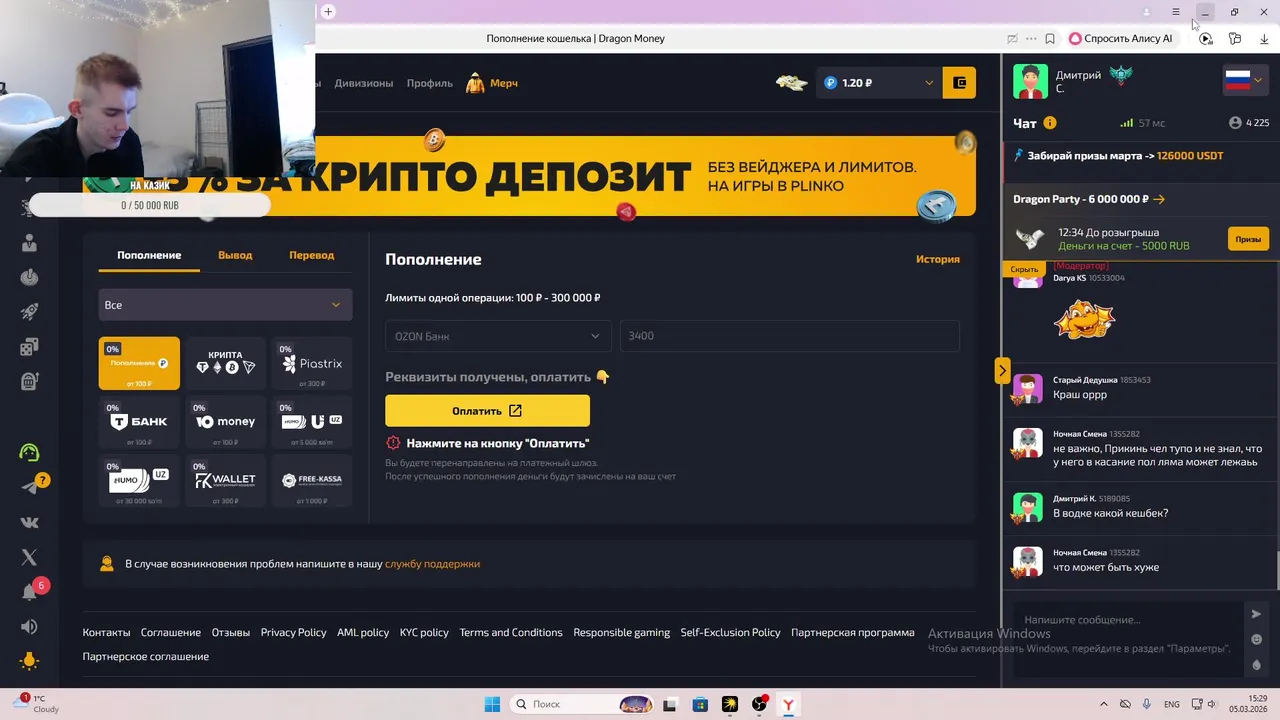Open browser downloads icon

coord(1264,39)
